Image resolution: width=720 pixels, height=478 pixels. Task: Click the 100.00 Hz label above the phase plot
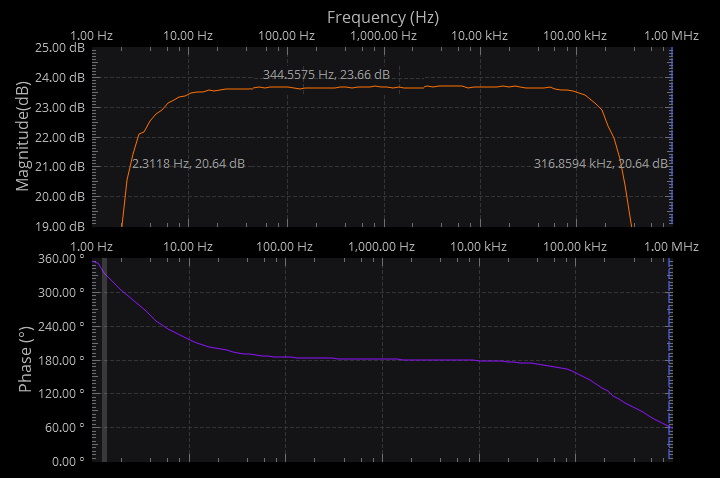click(284, 247)
